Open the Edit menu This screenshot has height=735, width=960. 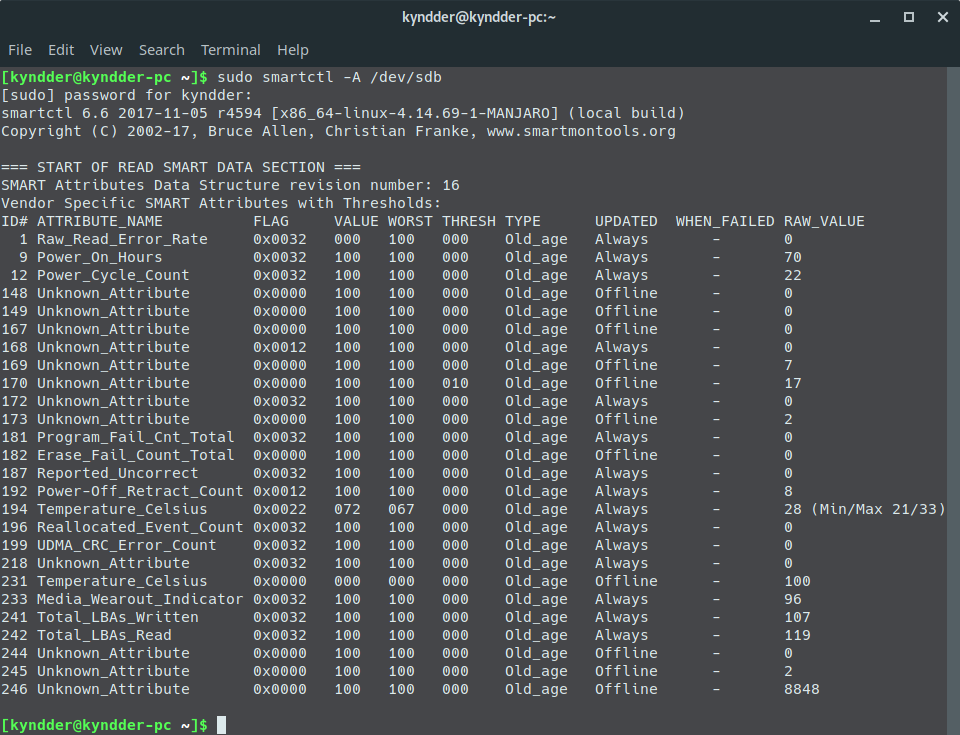(x=61, y=50)
